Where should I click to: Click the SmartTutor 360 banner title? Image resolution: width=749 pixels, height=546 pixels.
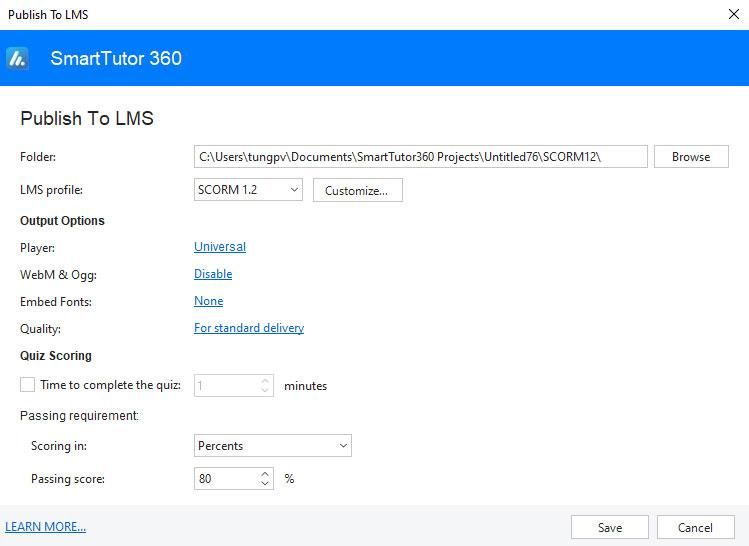pos(116,58)
